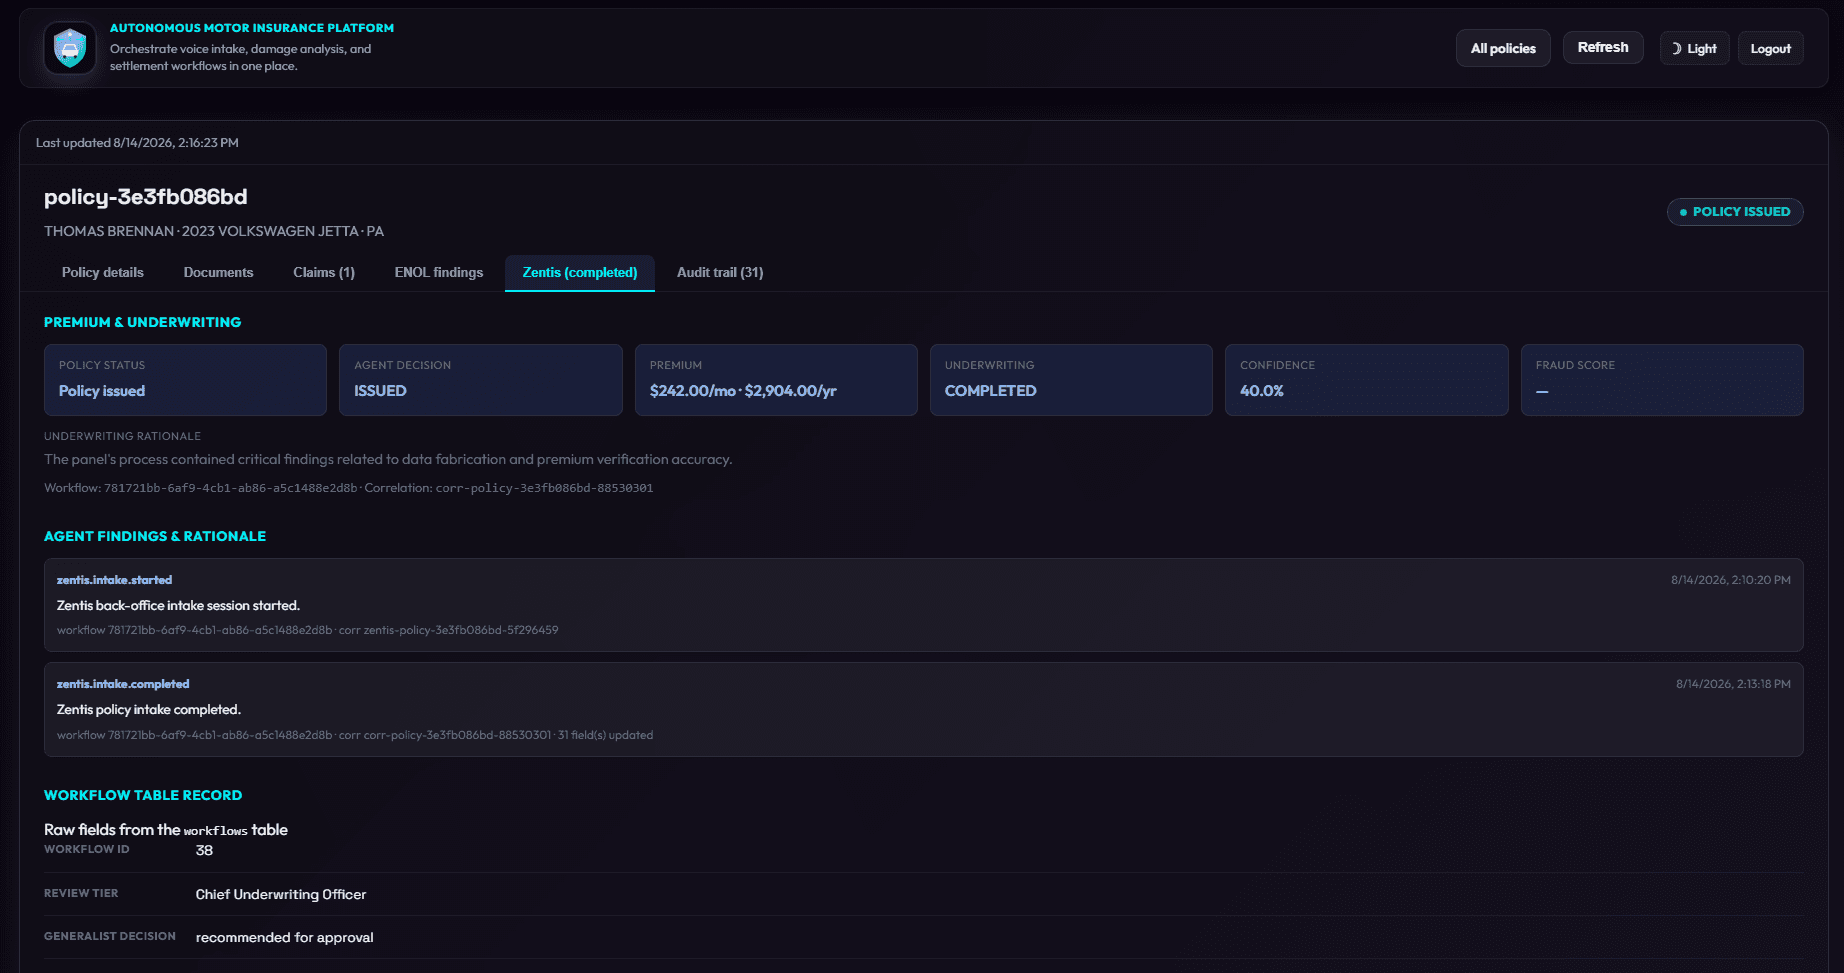Switch to the Policy details tab
The height and width of the screenshot is (973, 1844).
pos(103,272)
